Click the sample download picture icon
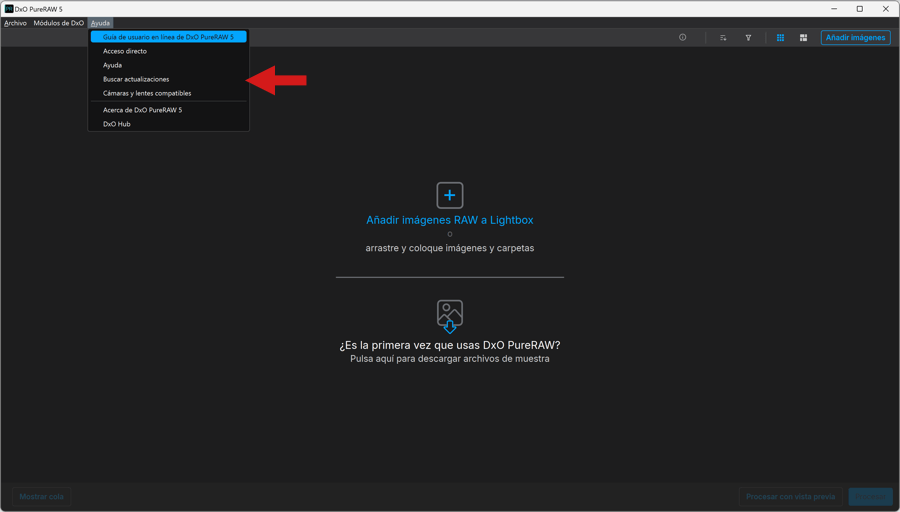 pyautogui.click(x=449, y=316)
